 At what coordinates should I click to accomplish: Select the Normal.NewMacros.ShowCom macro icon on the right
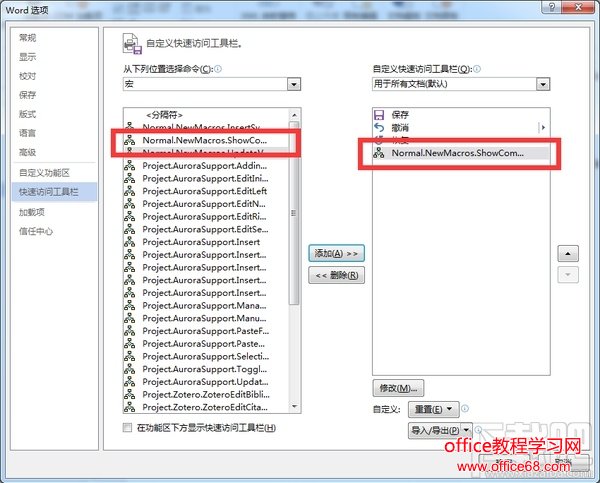point(379,153)
